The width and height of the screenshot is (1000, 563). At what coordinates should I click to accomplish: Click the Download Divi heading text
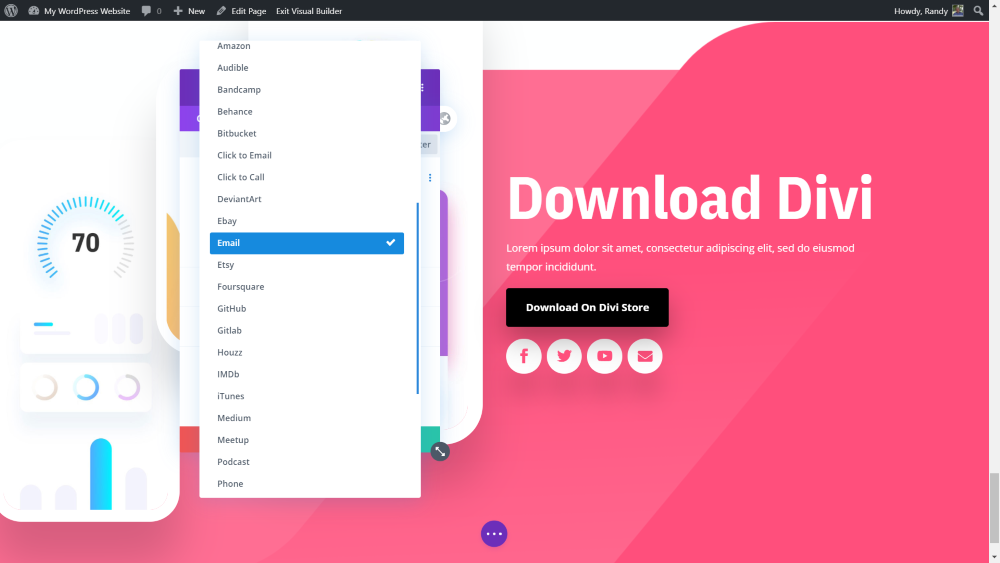tap(689, 198)
